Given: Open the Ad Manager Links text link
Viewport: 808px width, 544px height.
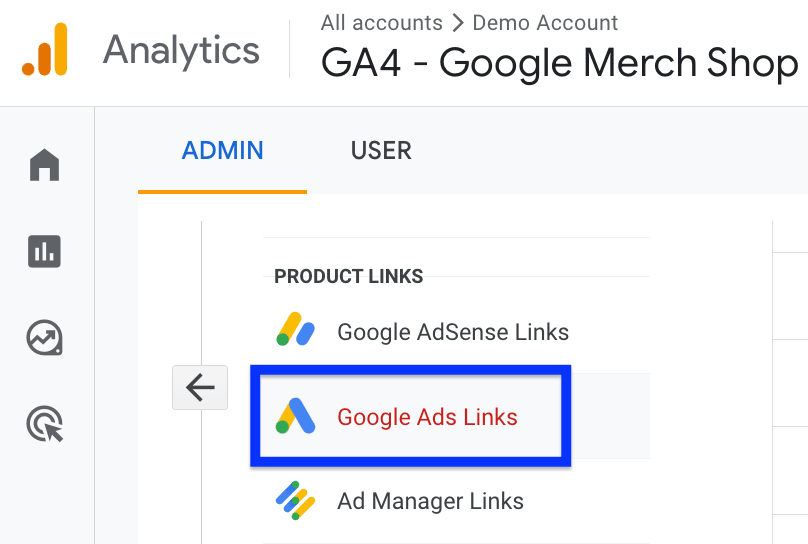Looking at the screenshot, I should point(430,501).
